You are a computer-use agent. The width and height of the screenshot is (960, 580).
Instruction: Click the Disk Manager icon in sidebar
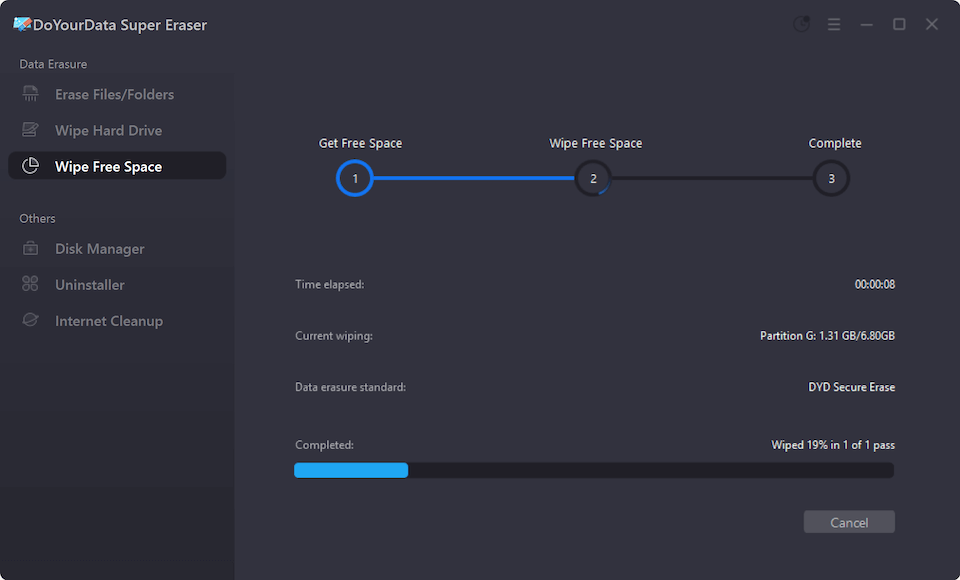tap(31, 248)
